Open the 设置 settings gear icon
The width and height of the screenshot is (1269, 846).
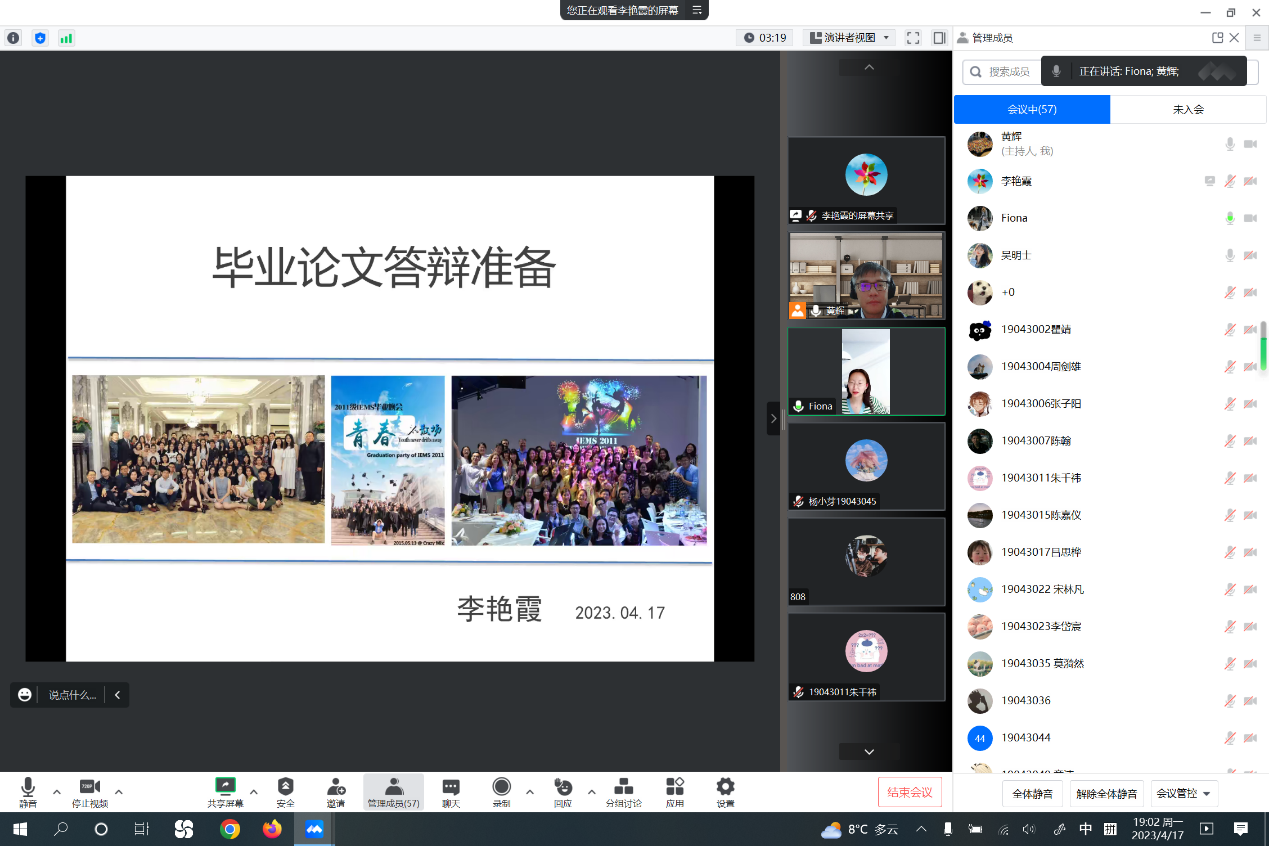point(725,788)
